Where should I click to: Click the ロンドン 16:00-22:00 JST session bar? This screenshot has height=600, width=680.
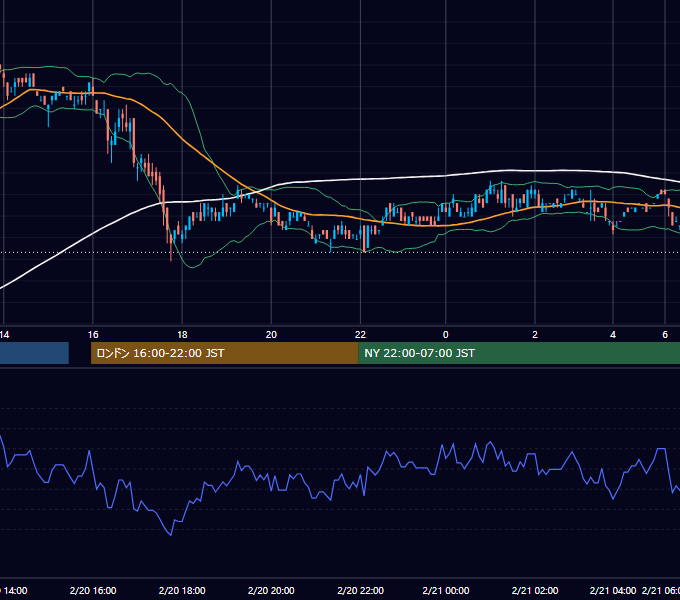click(225, 353)
